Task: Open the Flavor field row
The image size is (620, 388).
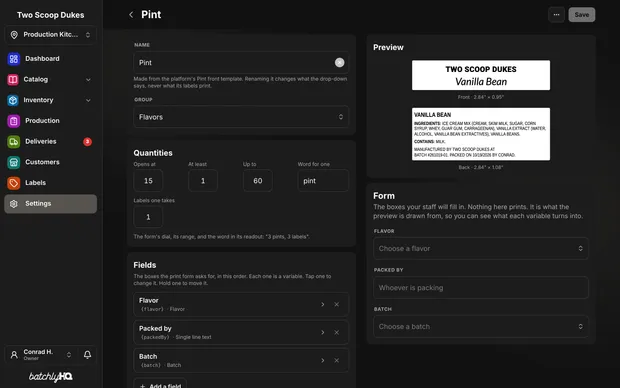Action: click(241, 304)
